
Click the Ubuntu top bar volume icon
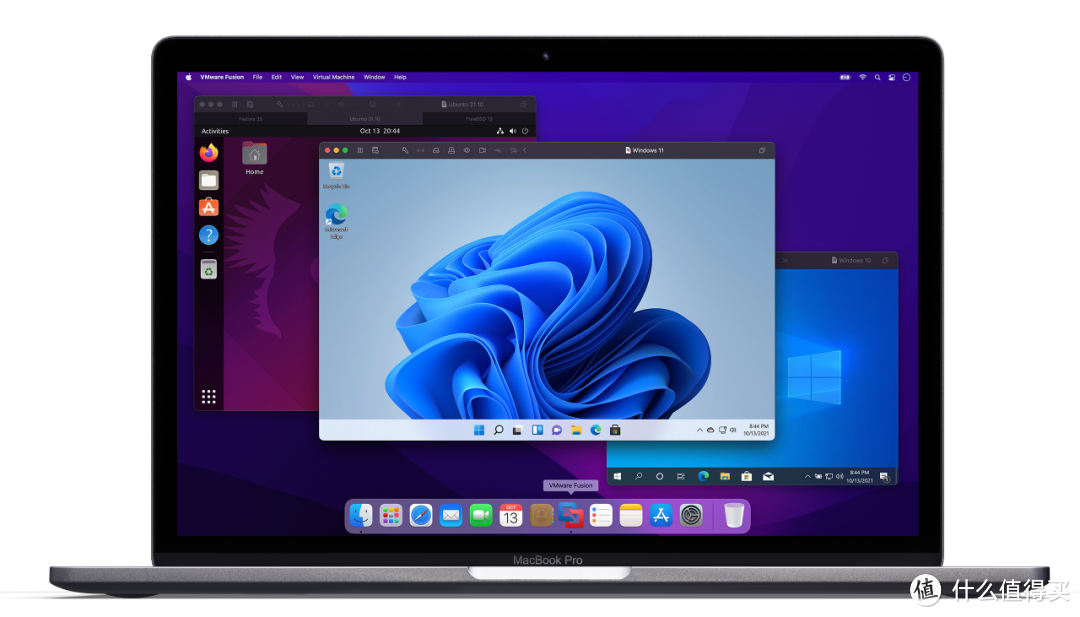[x=512, y=131]
